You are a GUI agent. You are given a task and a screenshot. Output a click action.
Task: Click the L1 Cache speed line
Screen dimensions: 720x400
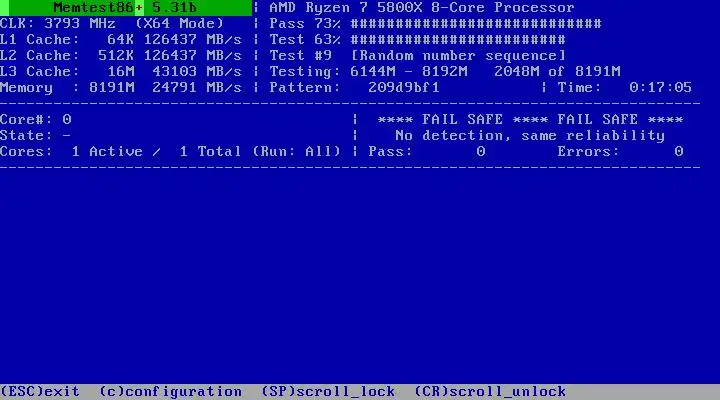121,39
